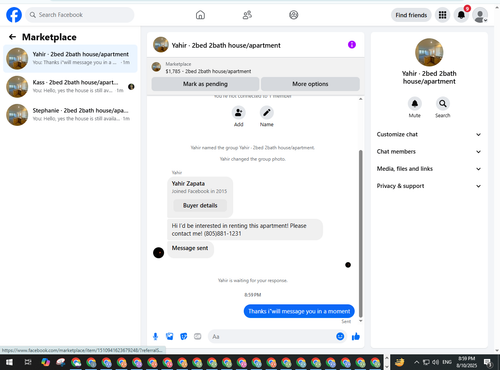Open the Windows notification center icon
Image resolution: width=500 pixels, height=370 pixels.
click(488, 362)
